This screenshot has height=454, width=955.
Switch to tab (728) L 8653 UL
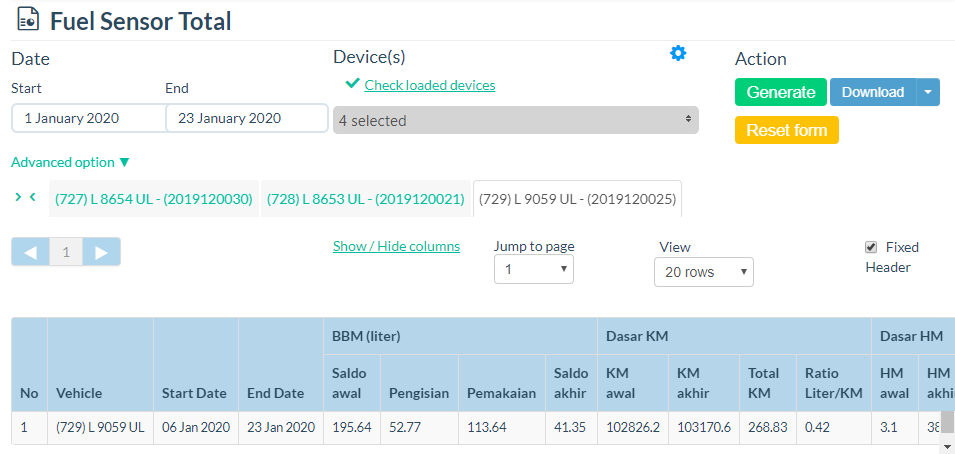365,199
